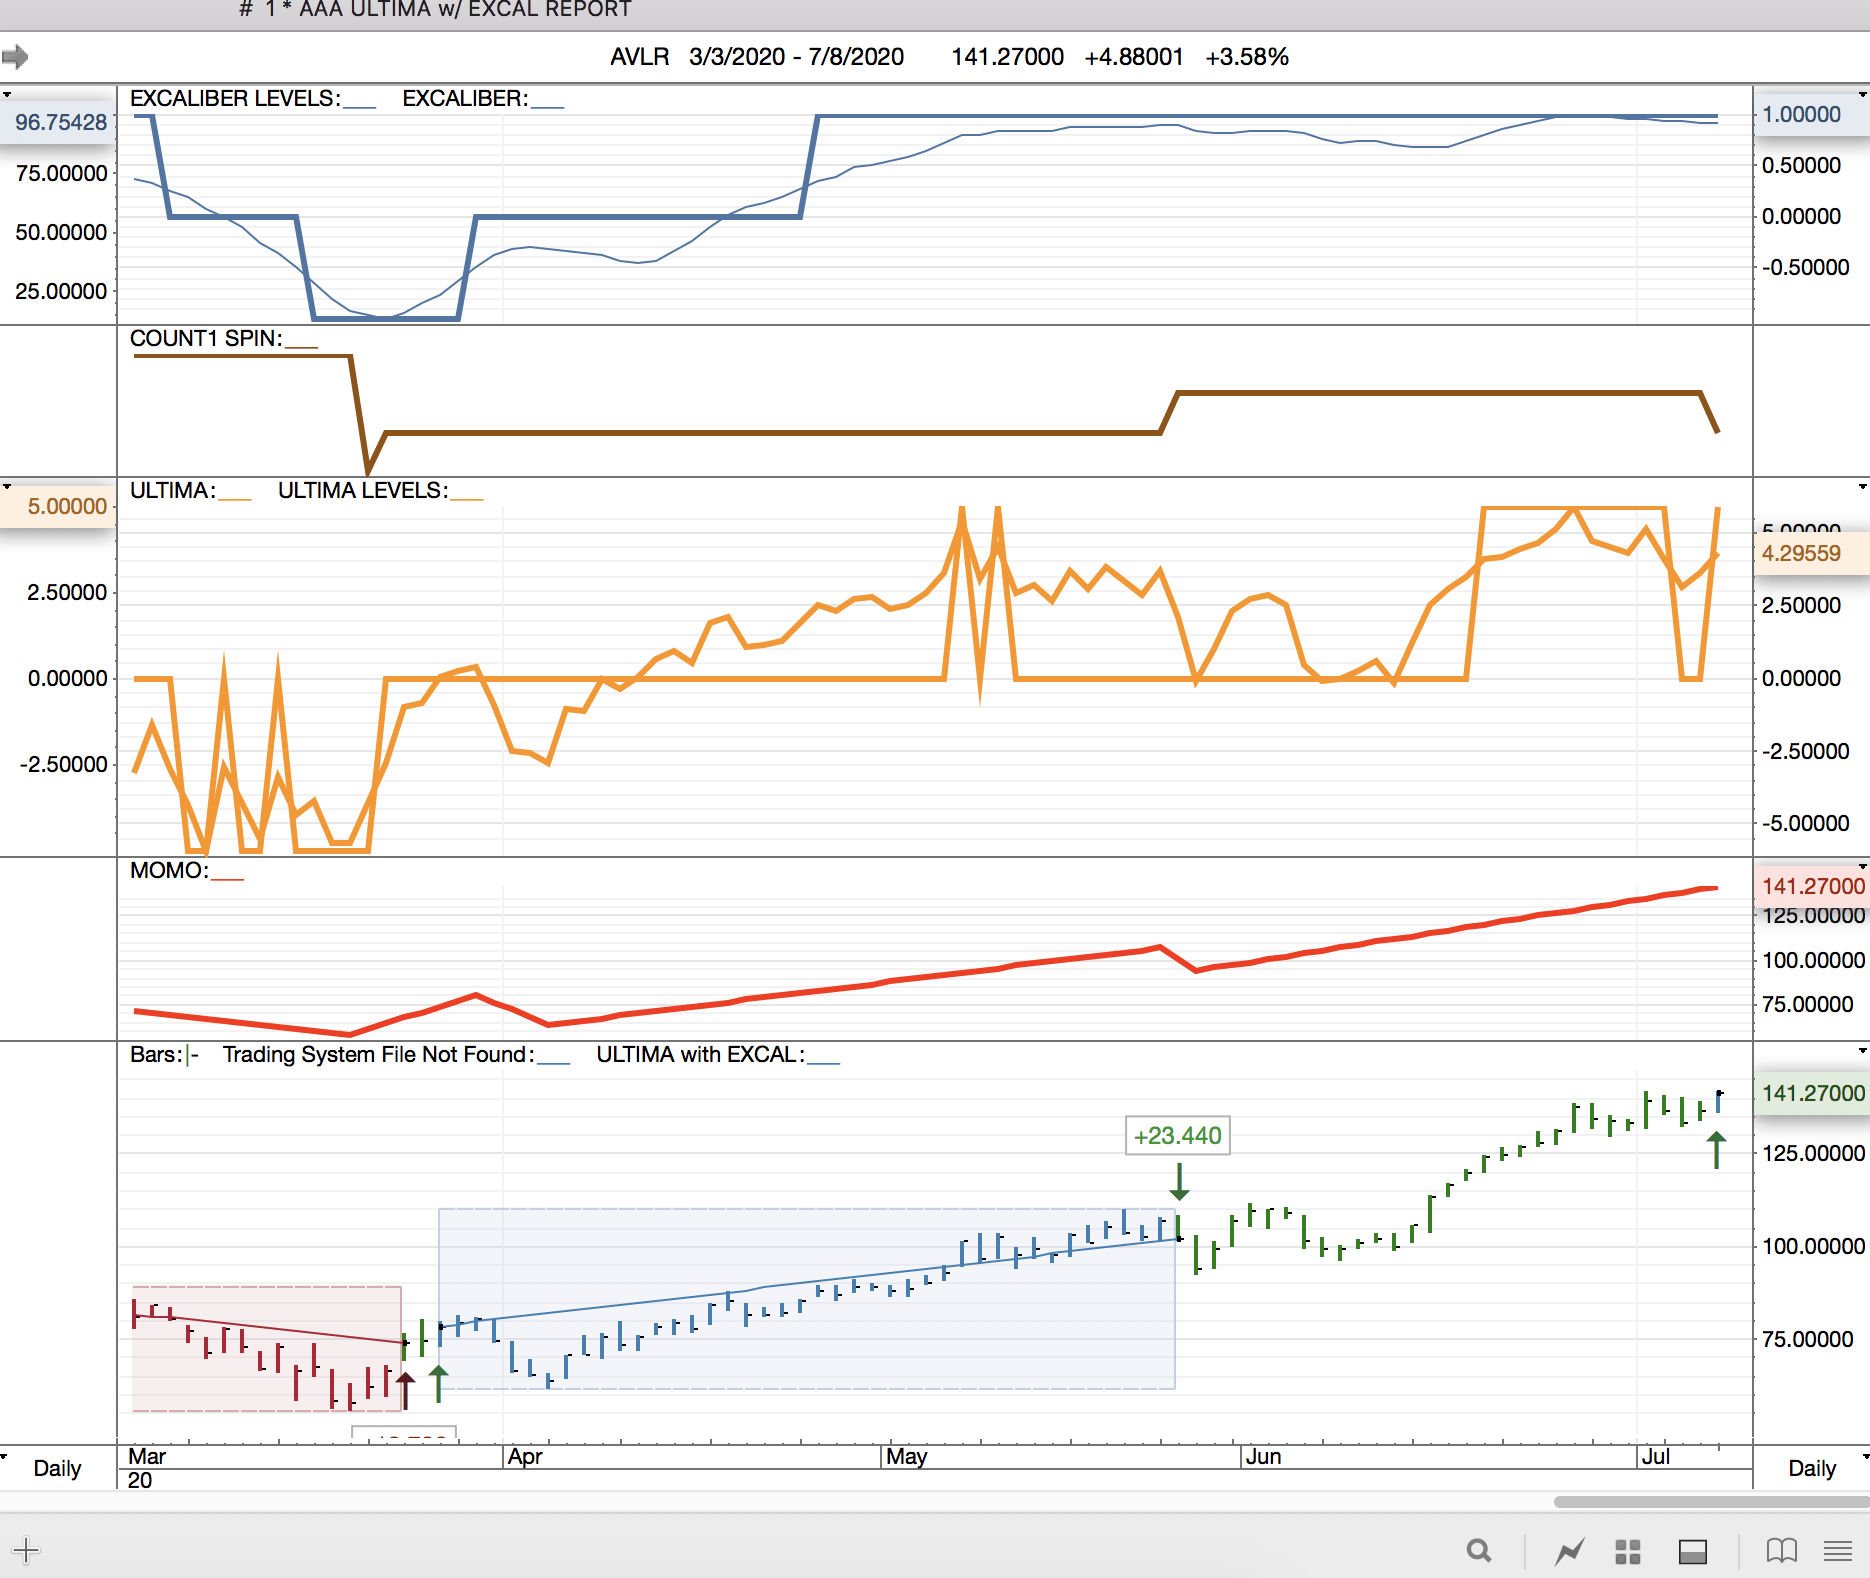1870x1578 pixels.
Task: Click the +23.440 trade profit label
Action: pyautogui.click(x=1177, y=1136)
